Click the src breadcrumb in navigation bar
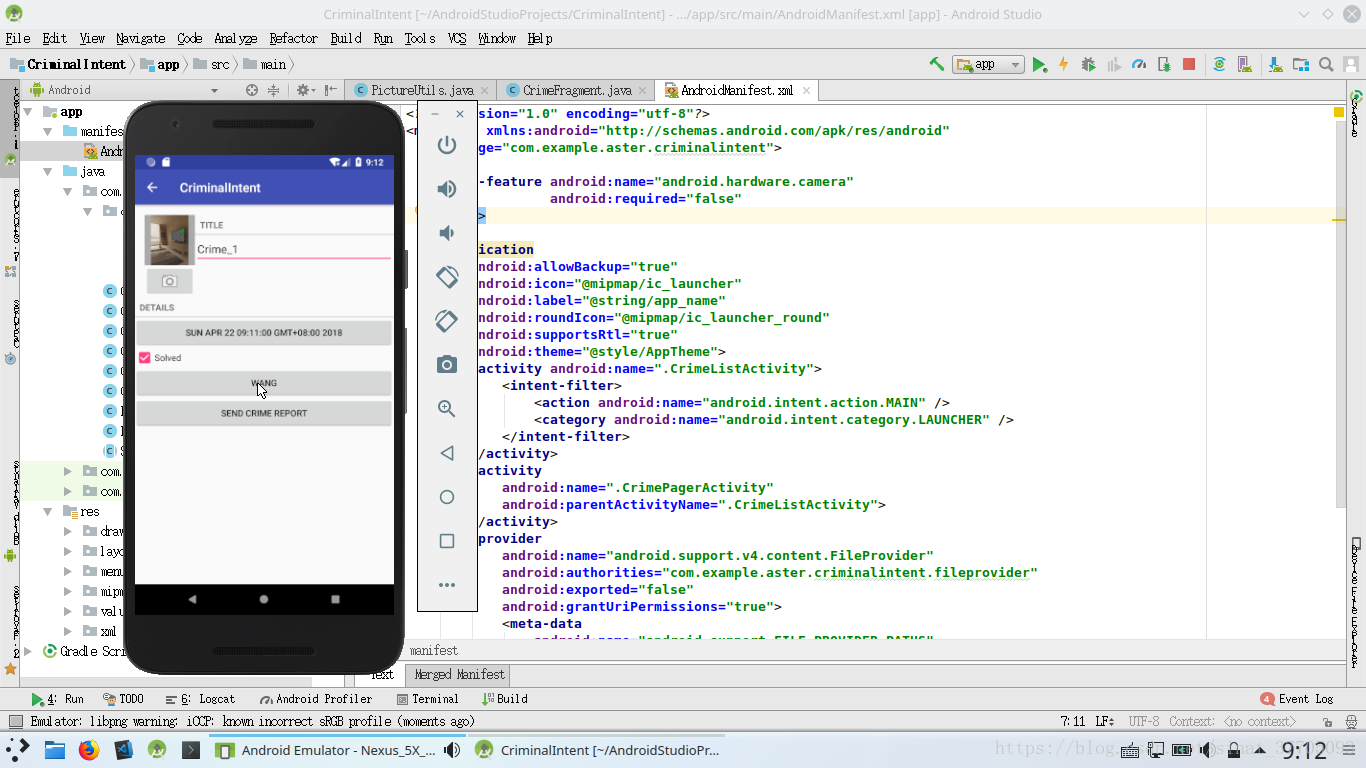This screenshot has width=1366, height=768. tap(211, 64)
